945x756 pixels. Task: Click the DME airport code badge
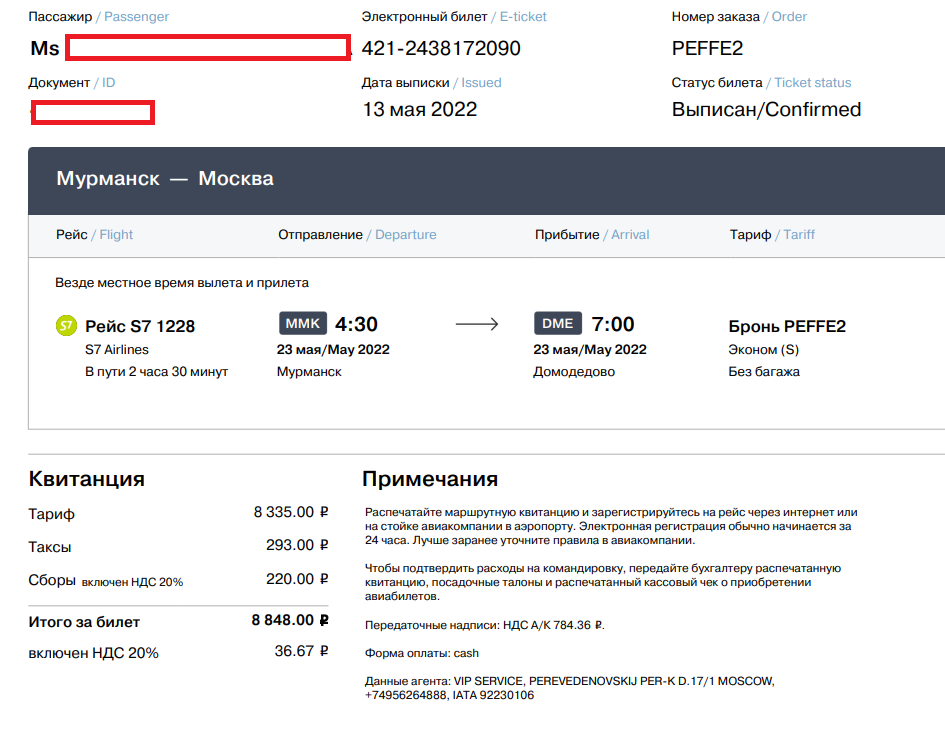pos(557,323)
